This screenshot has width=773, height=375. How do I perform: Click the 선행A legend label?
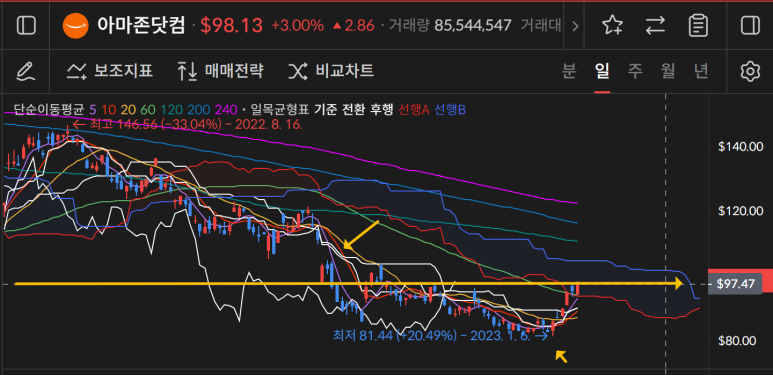(413, 109)
